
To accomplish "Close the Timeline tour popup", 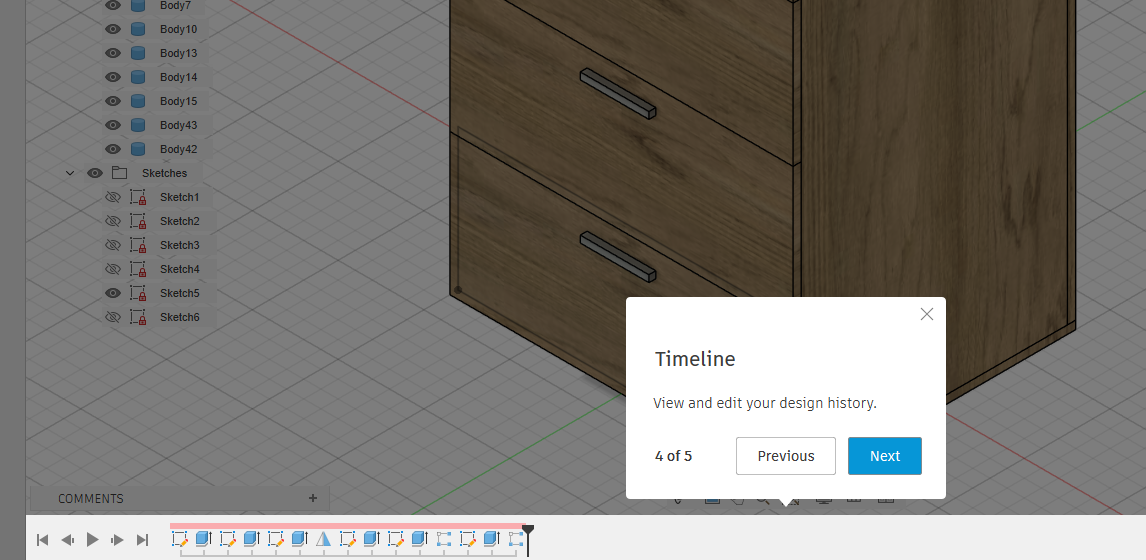I will pos(927,314).
